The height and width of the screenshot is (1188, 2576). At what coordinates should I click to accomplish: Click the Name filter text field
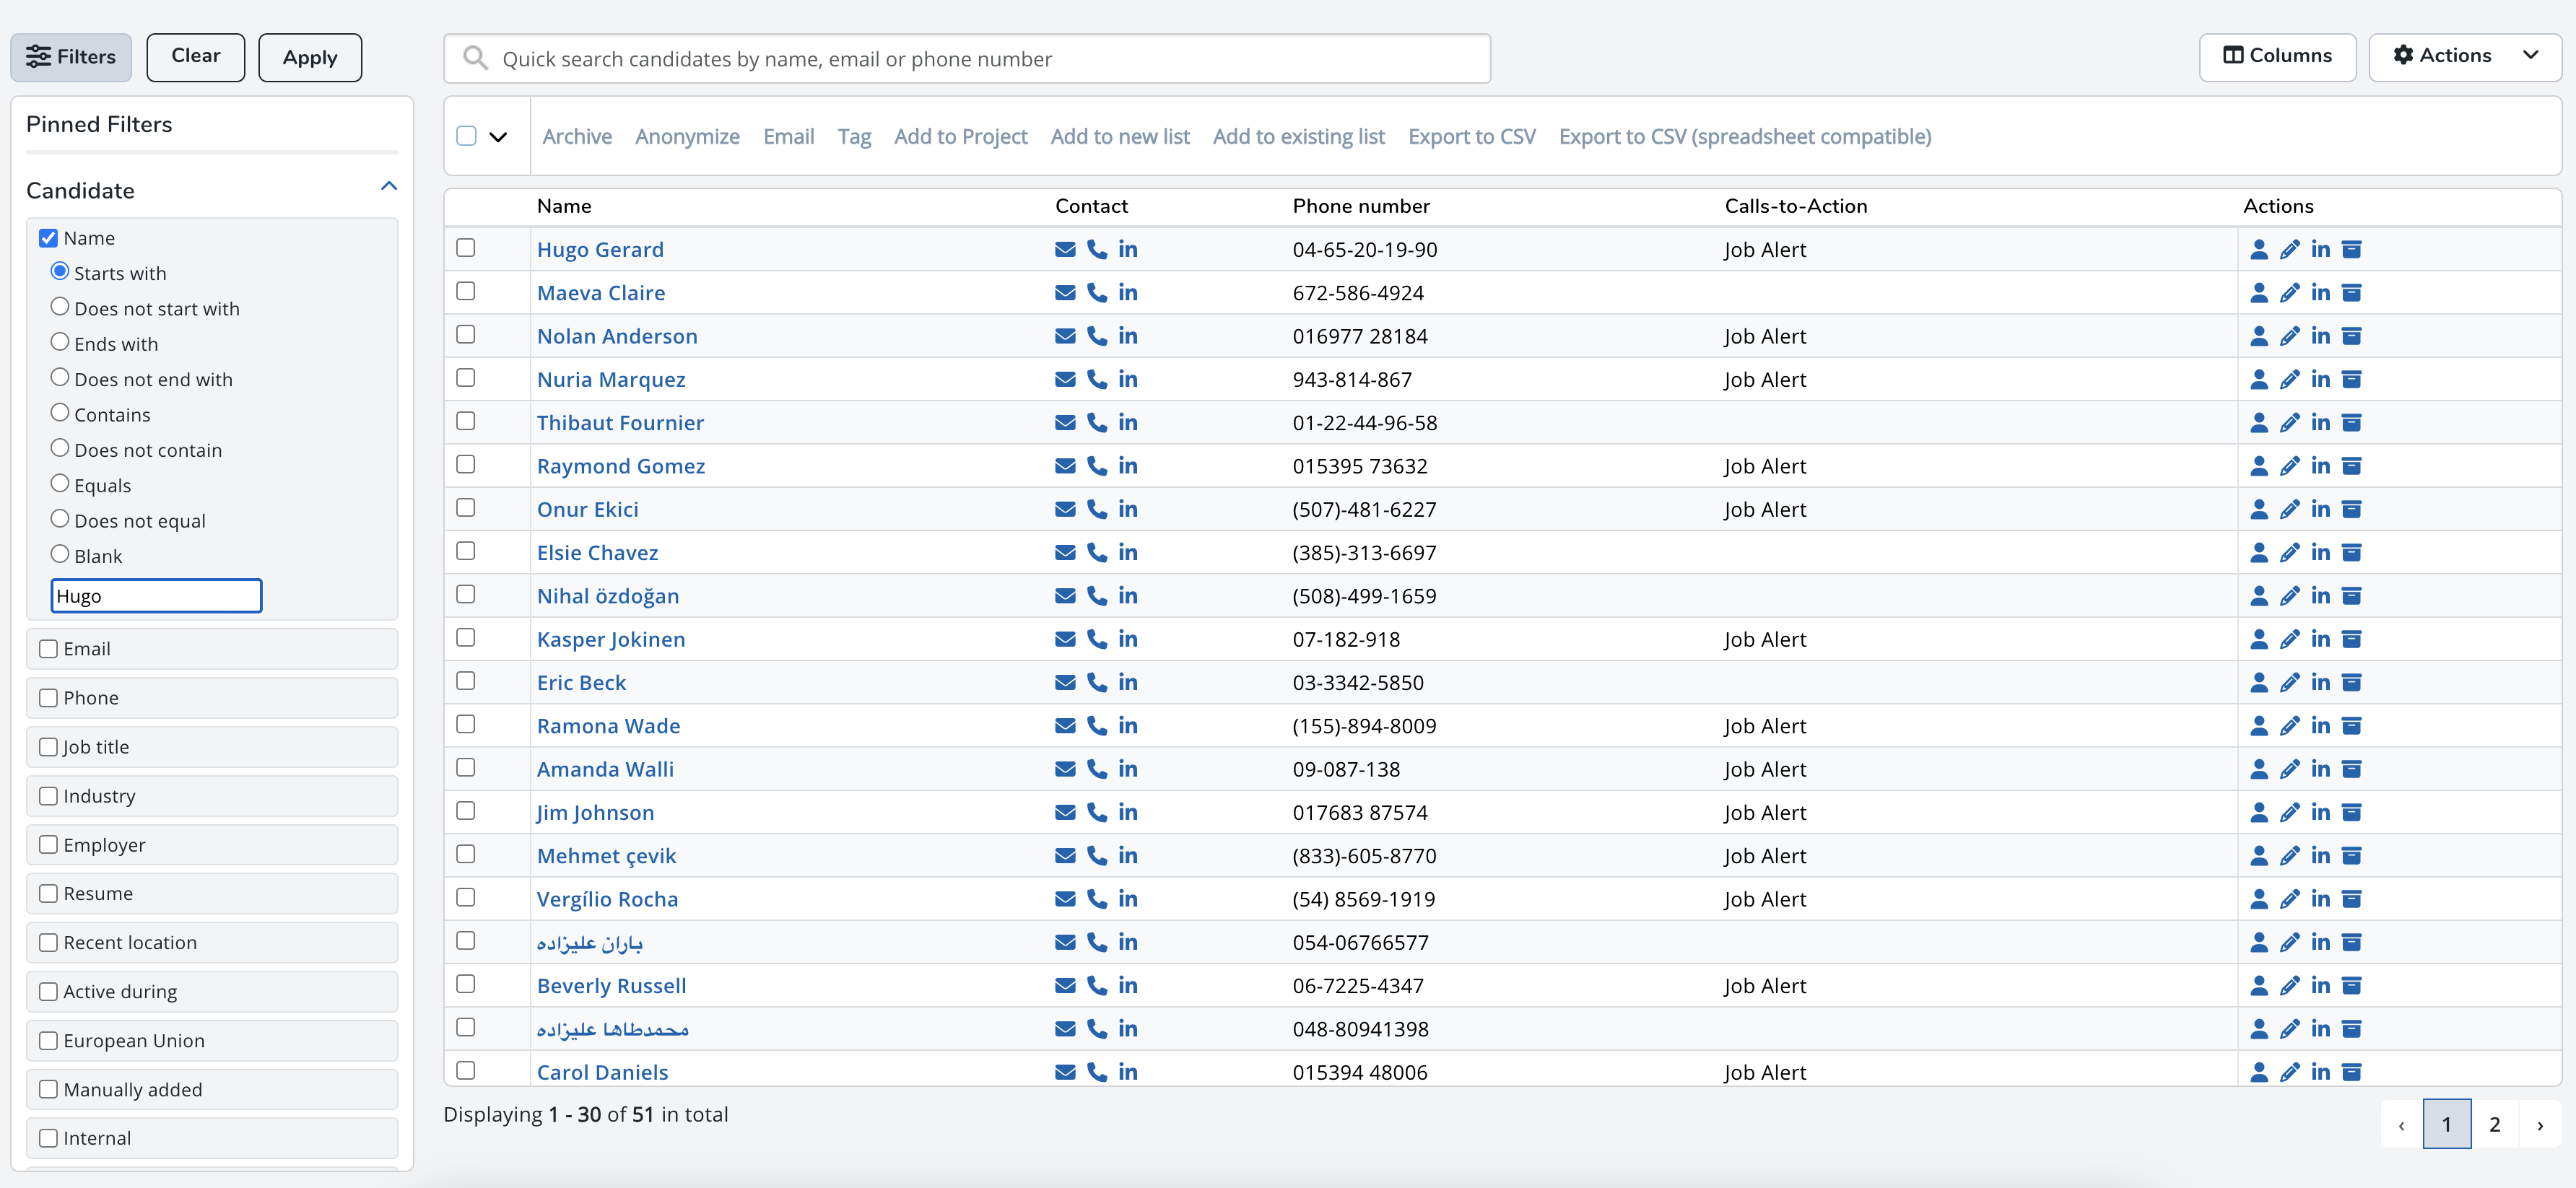tap(156, 596)
